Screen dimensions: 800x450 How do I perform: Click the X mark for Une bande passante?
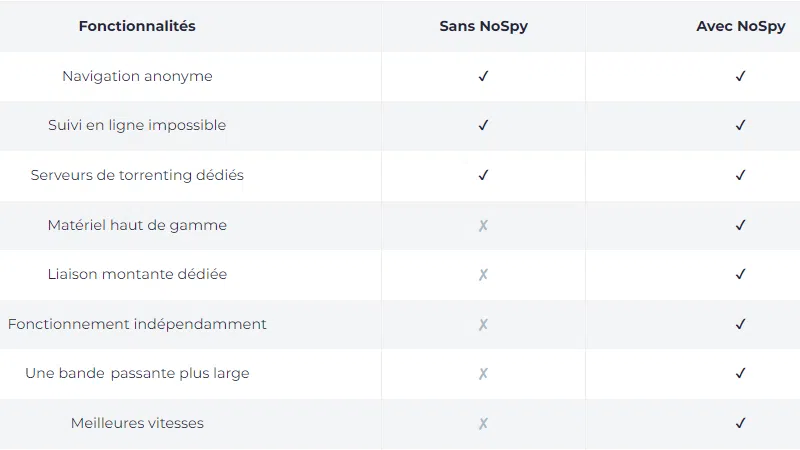483,373
